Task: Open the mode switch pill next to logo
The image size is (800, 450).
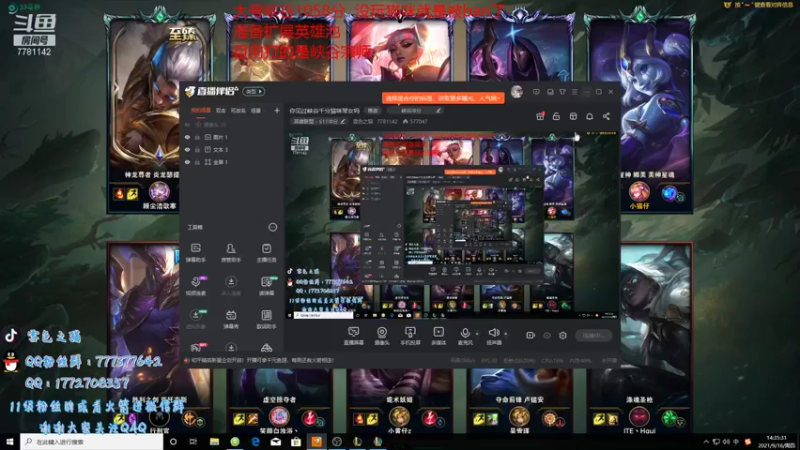Action: tap(254, 92)
